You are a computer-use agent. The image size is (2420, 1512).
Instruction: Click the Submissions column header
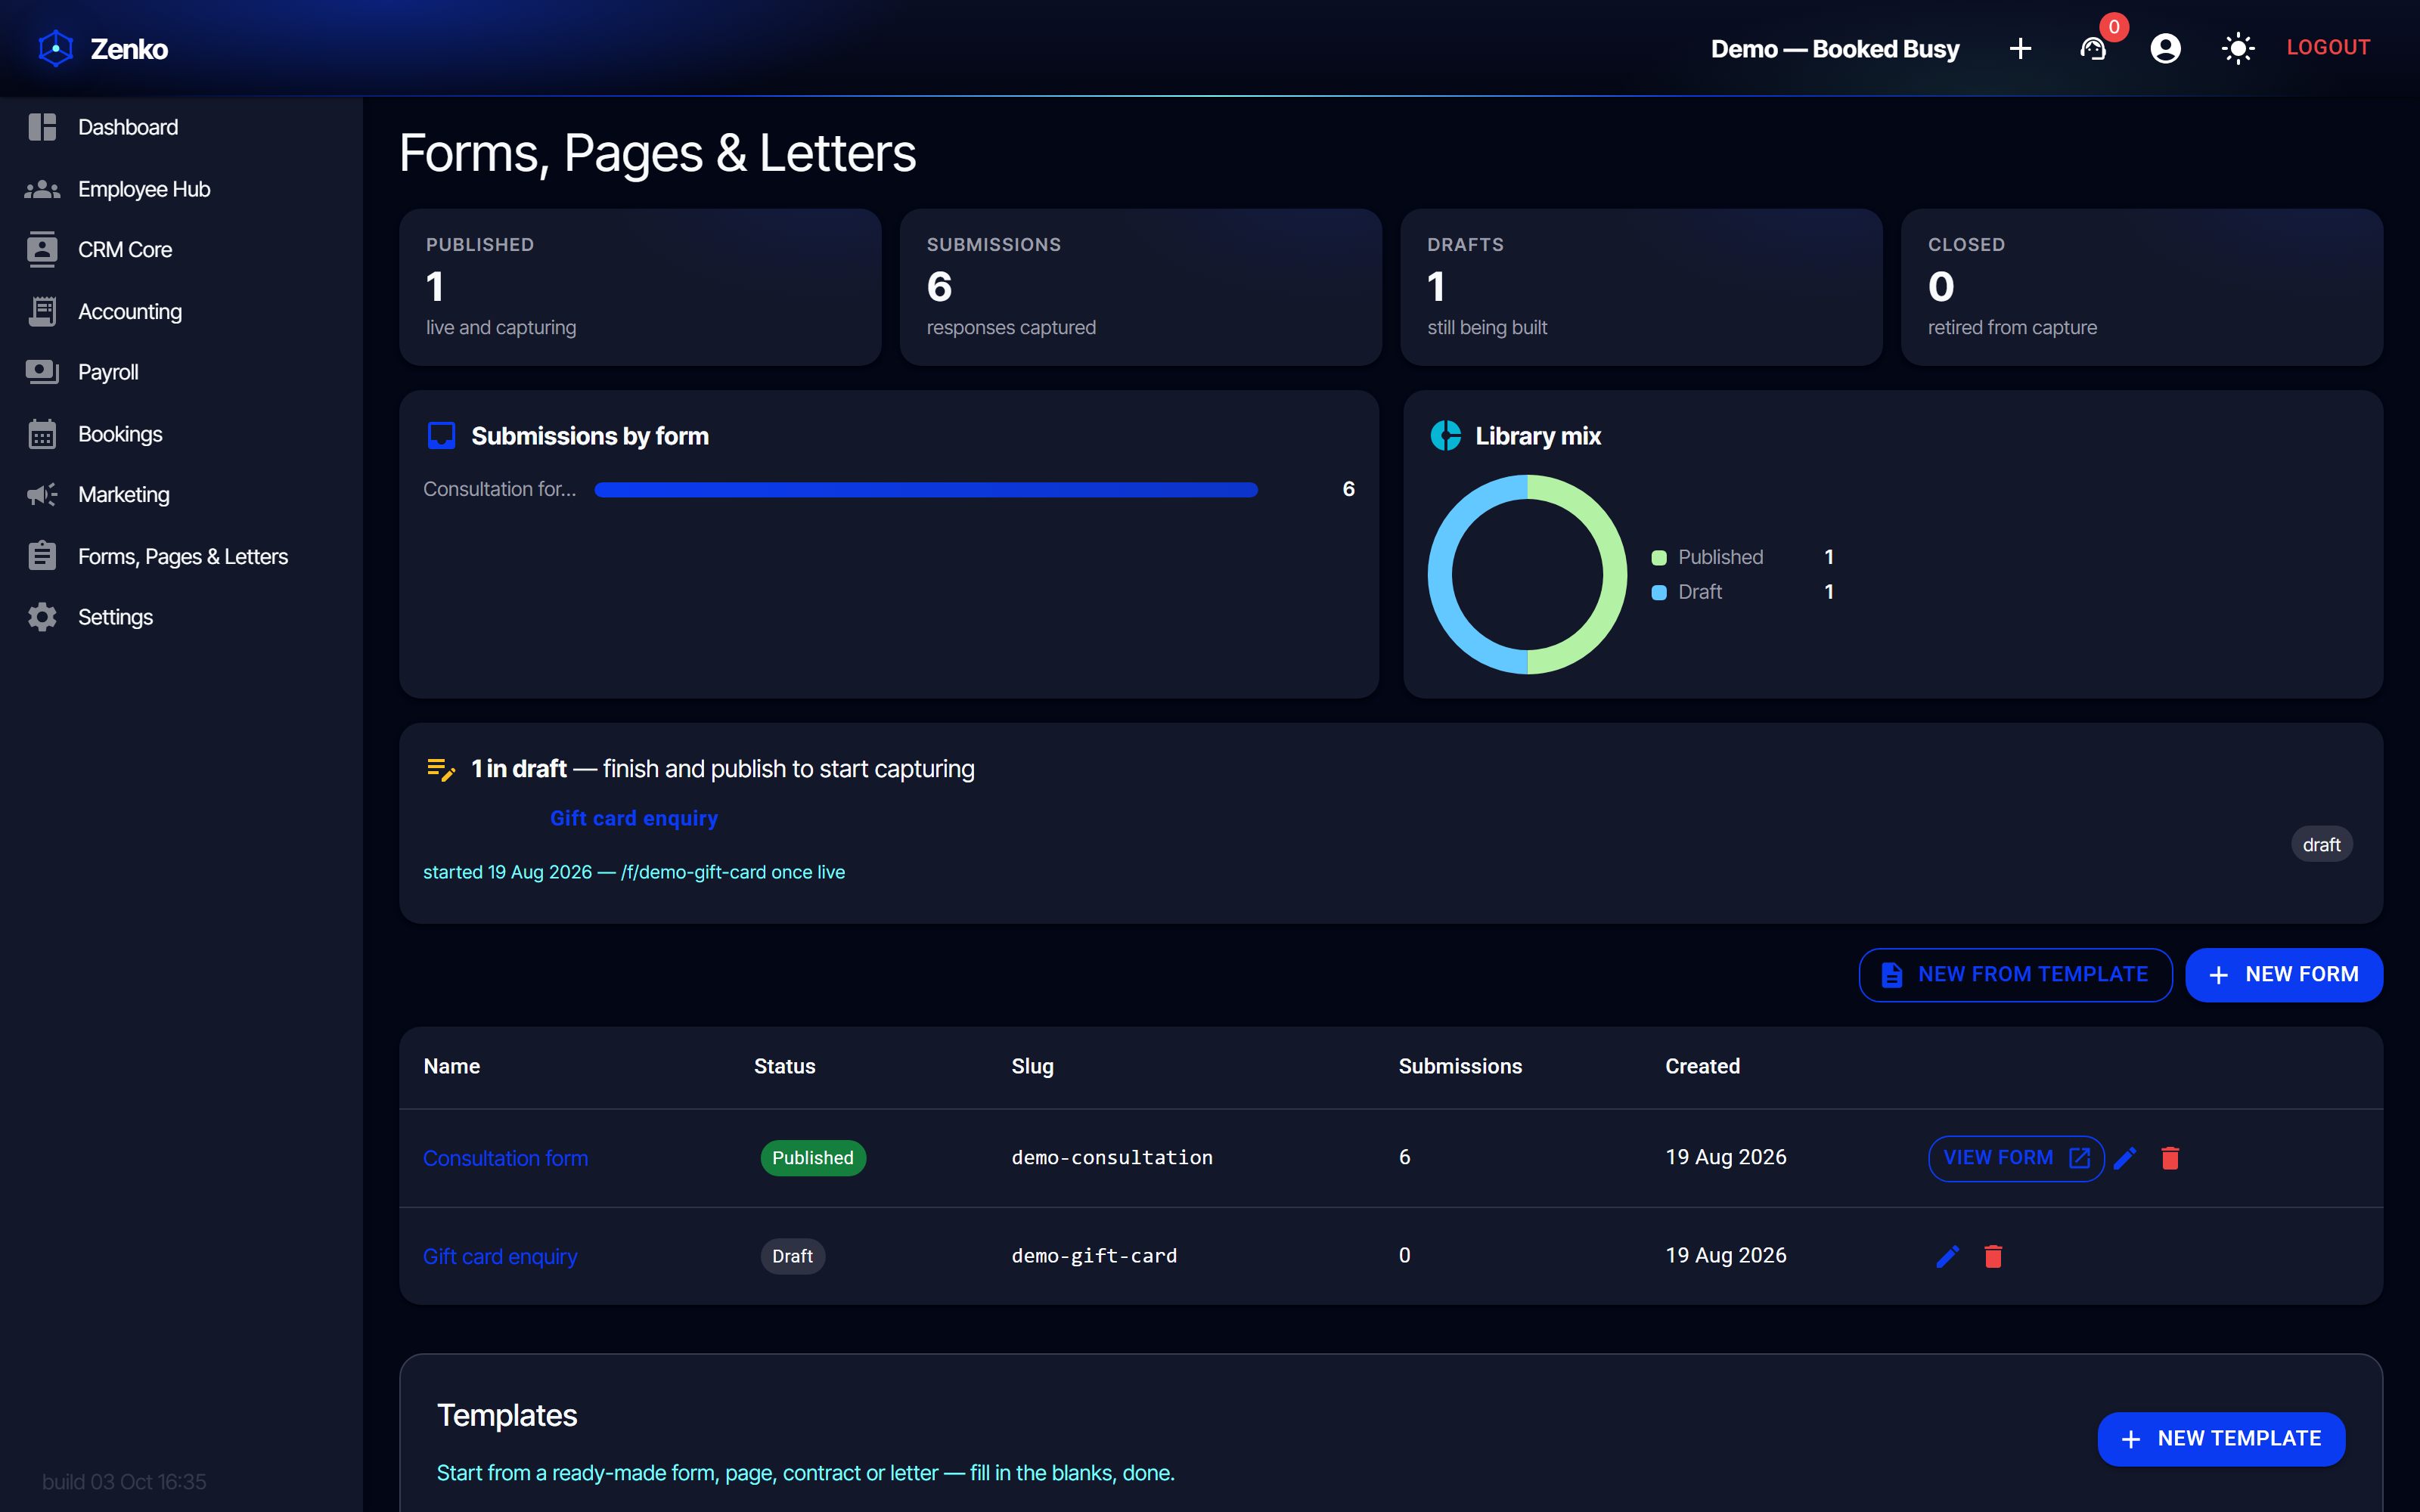[1460, 1066]
